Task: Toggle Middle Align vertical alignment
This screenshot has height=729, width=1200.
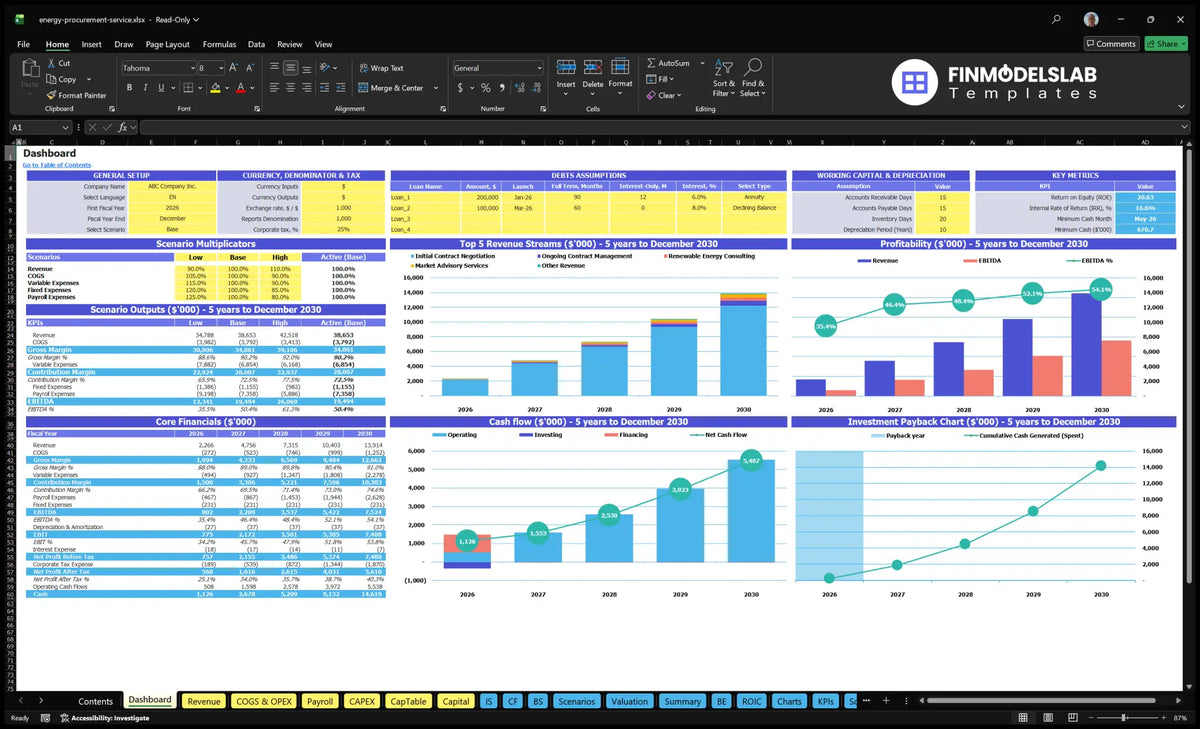Action: tap(290, 68)
